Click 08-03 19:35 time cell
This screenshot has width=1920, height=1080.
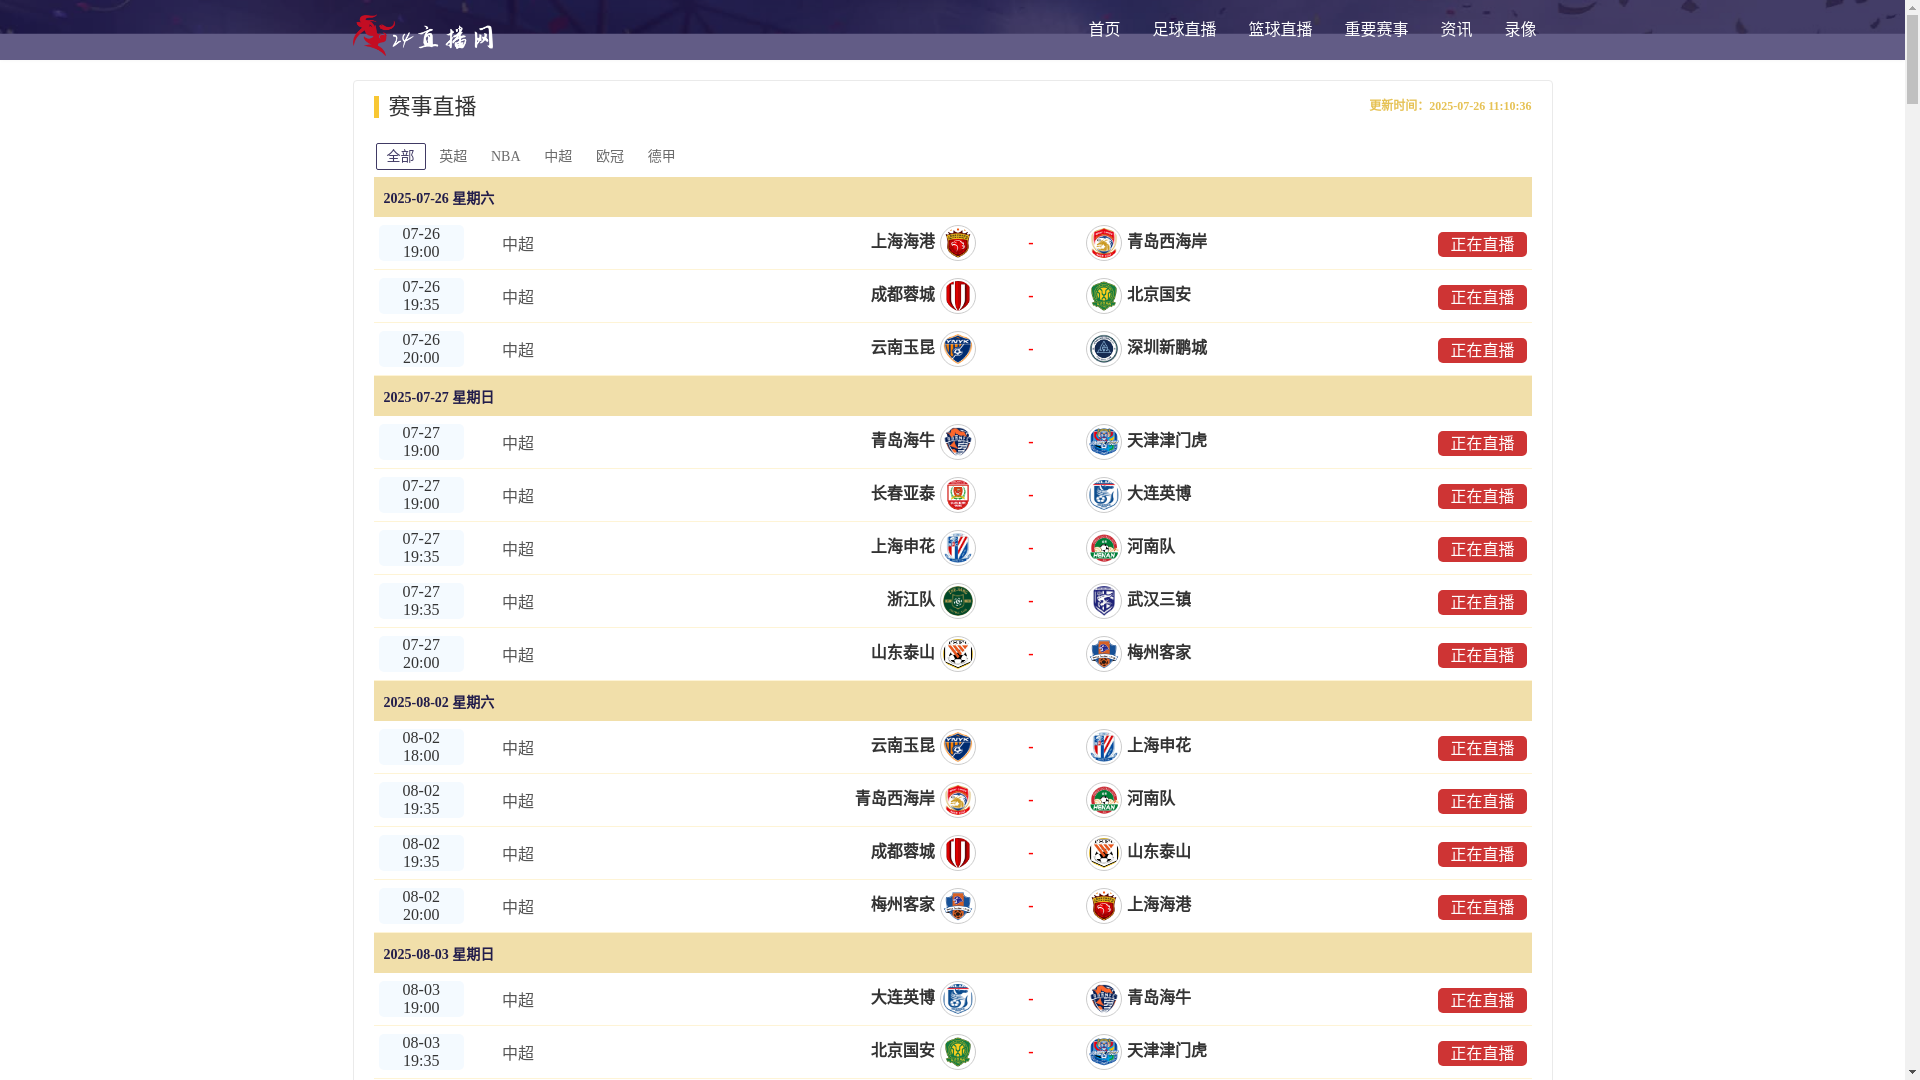421,1052
